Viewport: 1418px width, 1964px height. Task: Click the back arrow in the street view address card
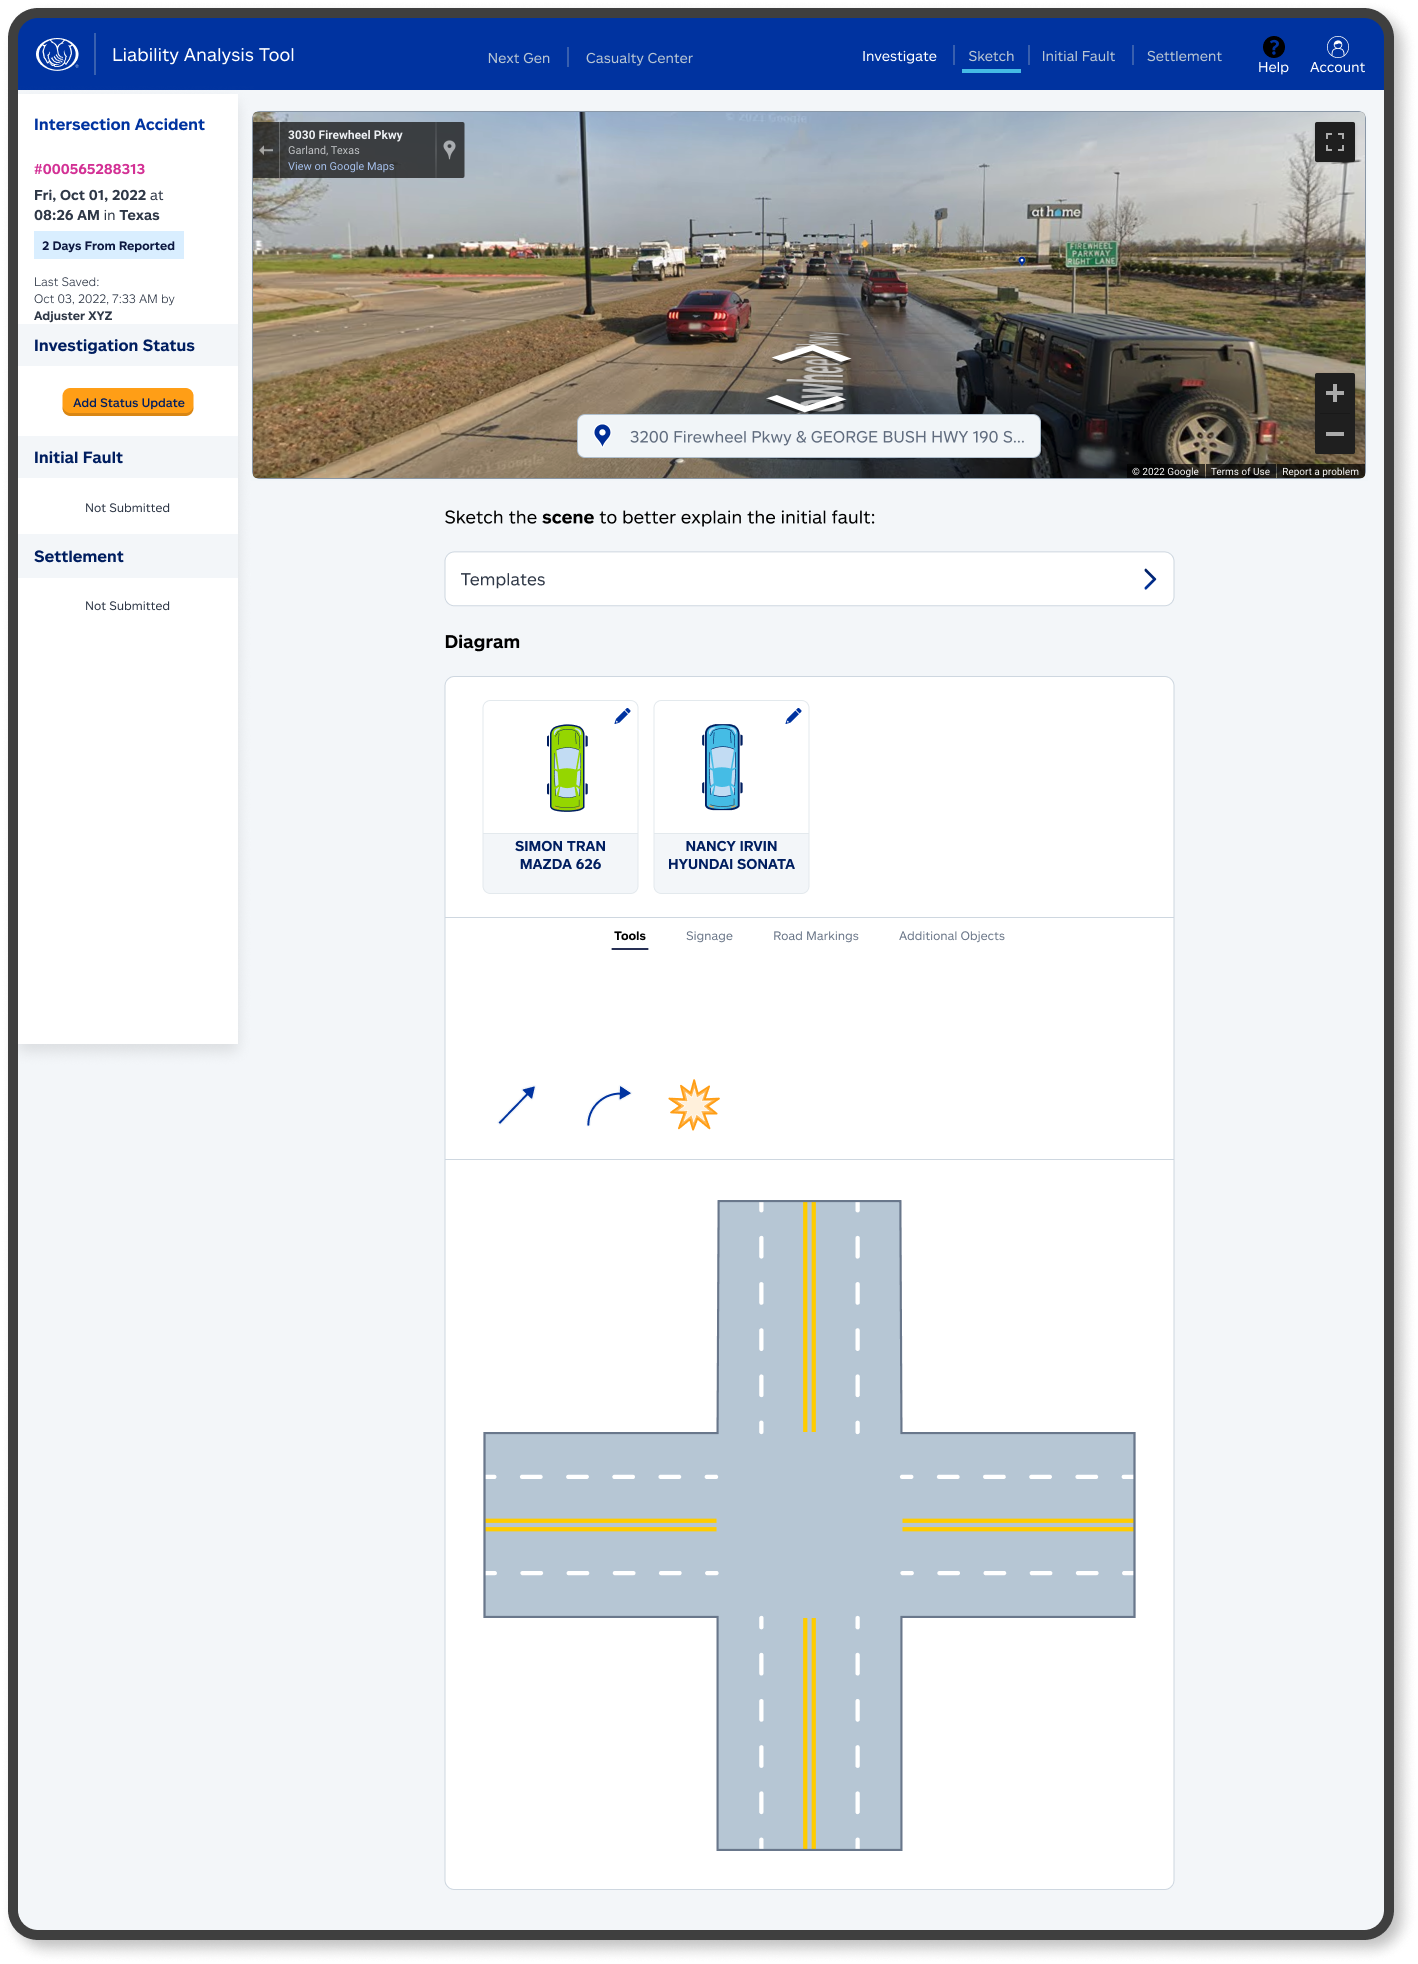coord(266,150)
